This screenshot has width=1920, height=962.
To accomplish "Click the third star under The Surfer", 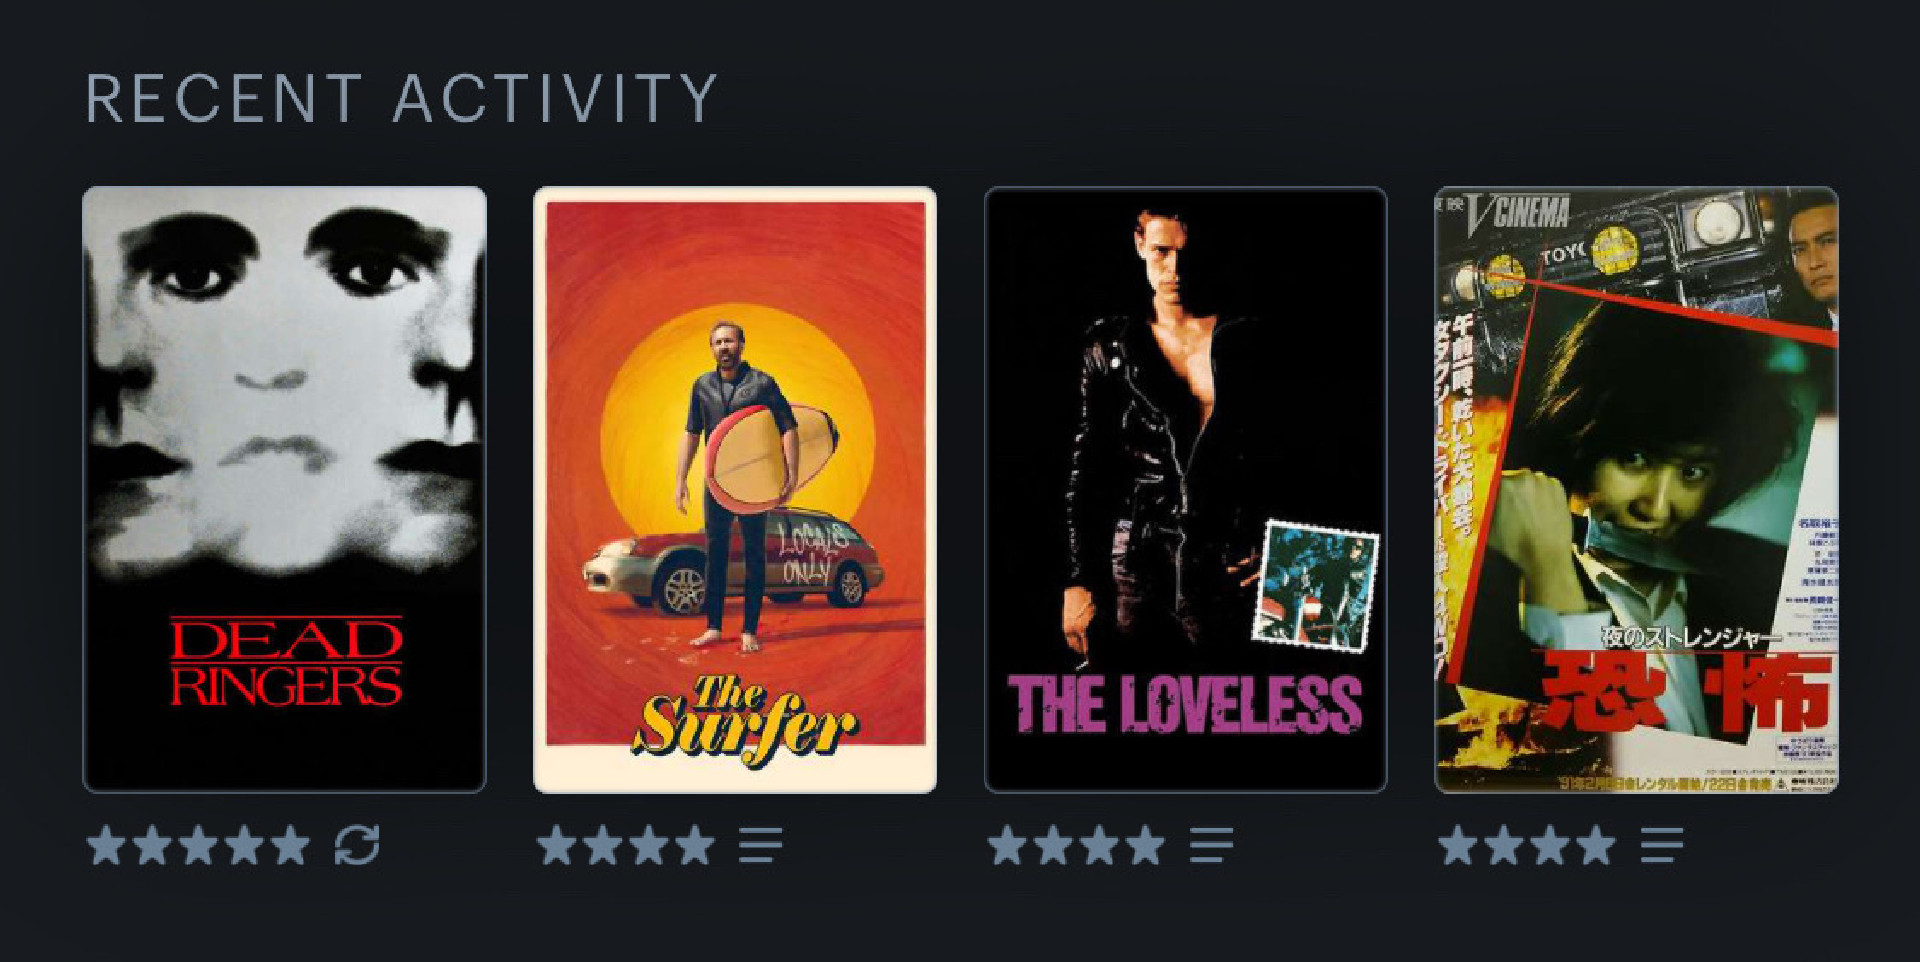I will click(x=649, y=845).
